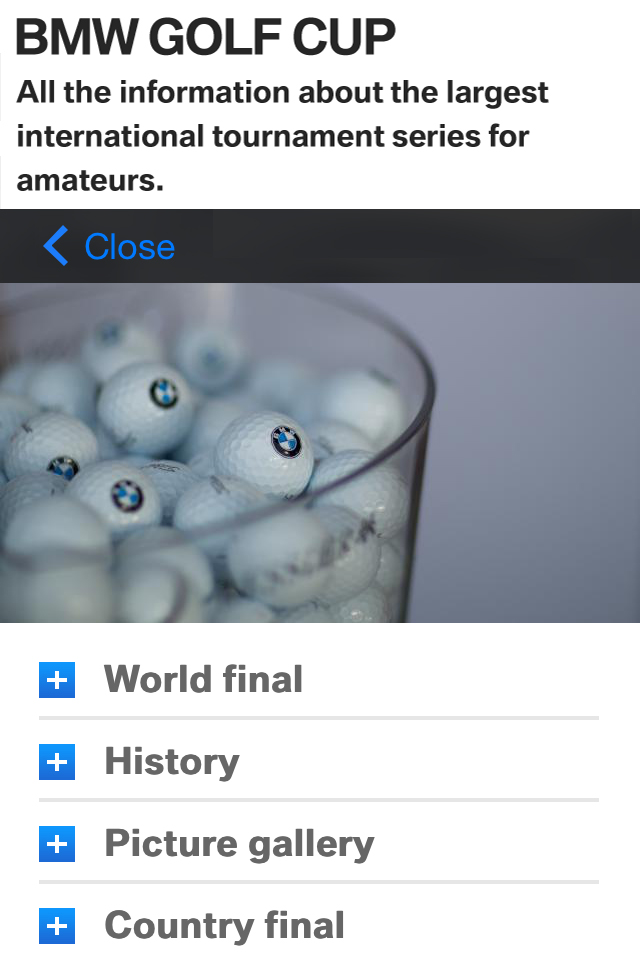Expand World final with its plus icon
Image resolution: width=640 pixels, height=960 pixels.
[x=57, y=680]
